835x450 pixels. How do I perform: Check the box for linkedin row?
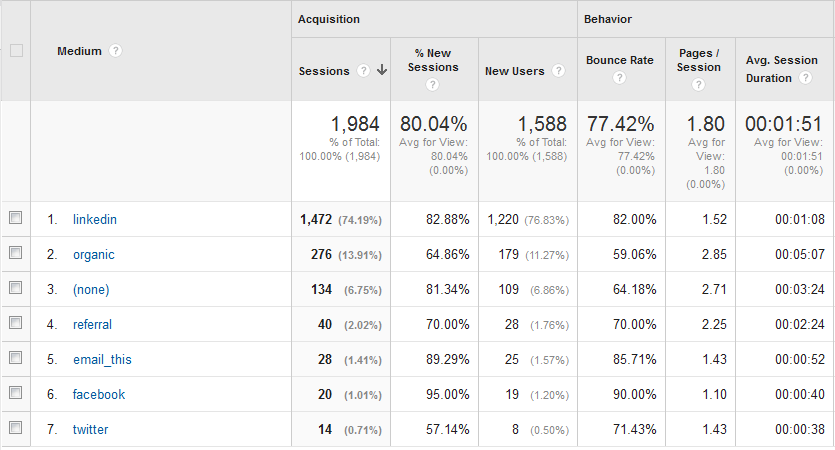coord(16,219)
